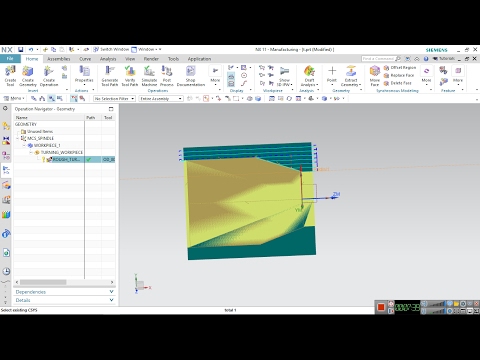Click the red record stop button
480x360 pixels.
381,307
